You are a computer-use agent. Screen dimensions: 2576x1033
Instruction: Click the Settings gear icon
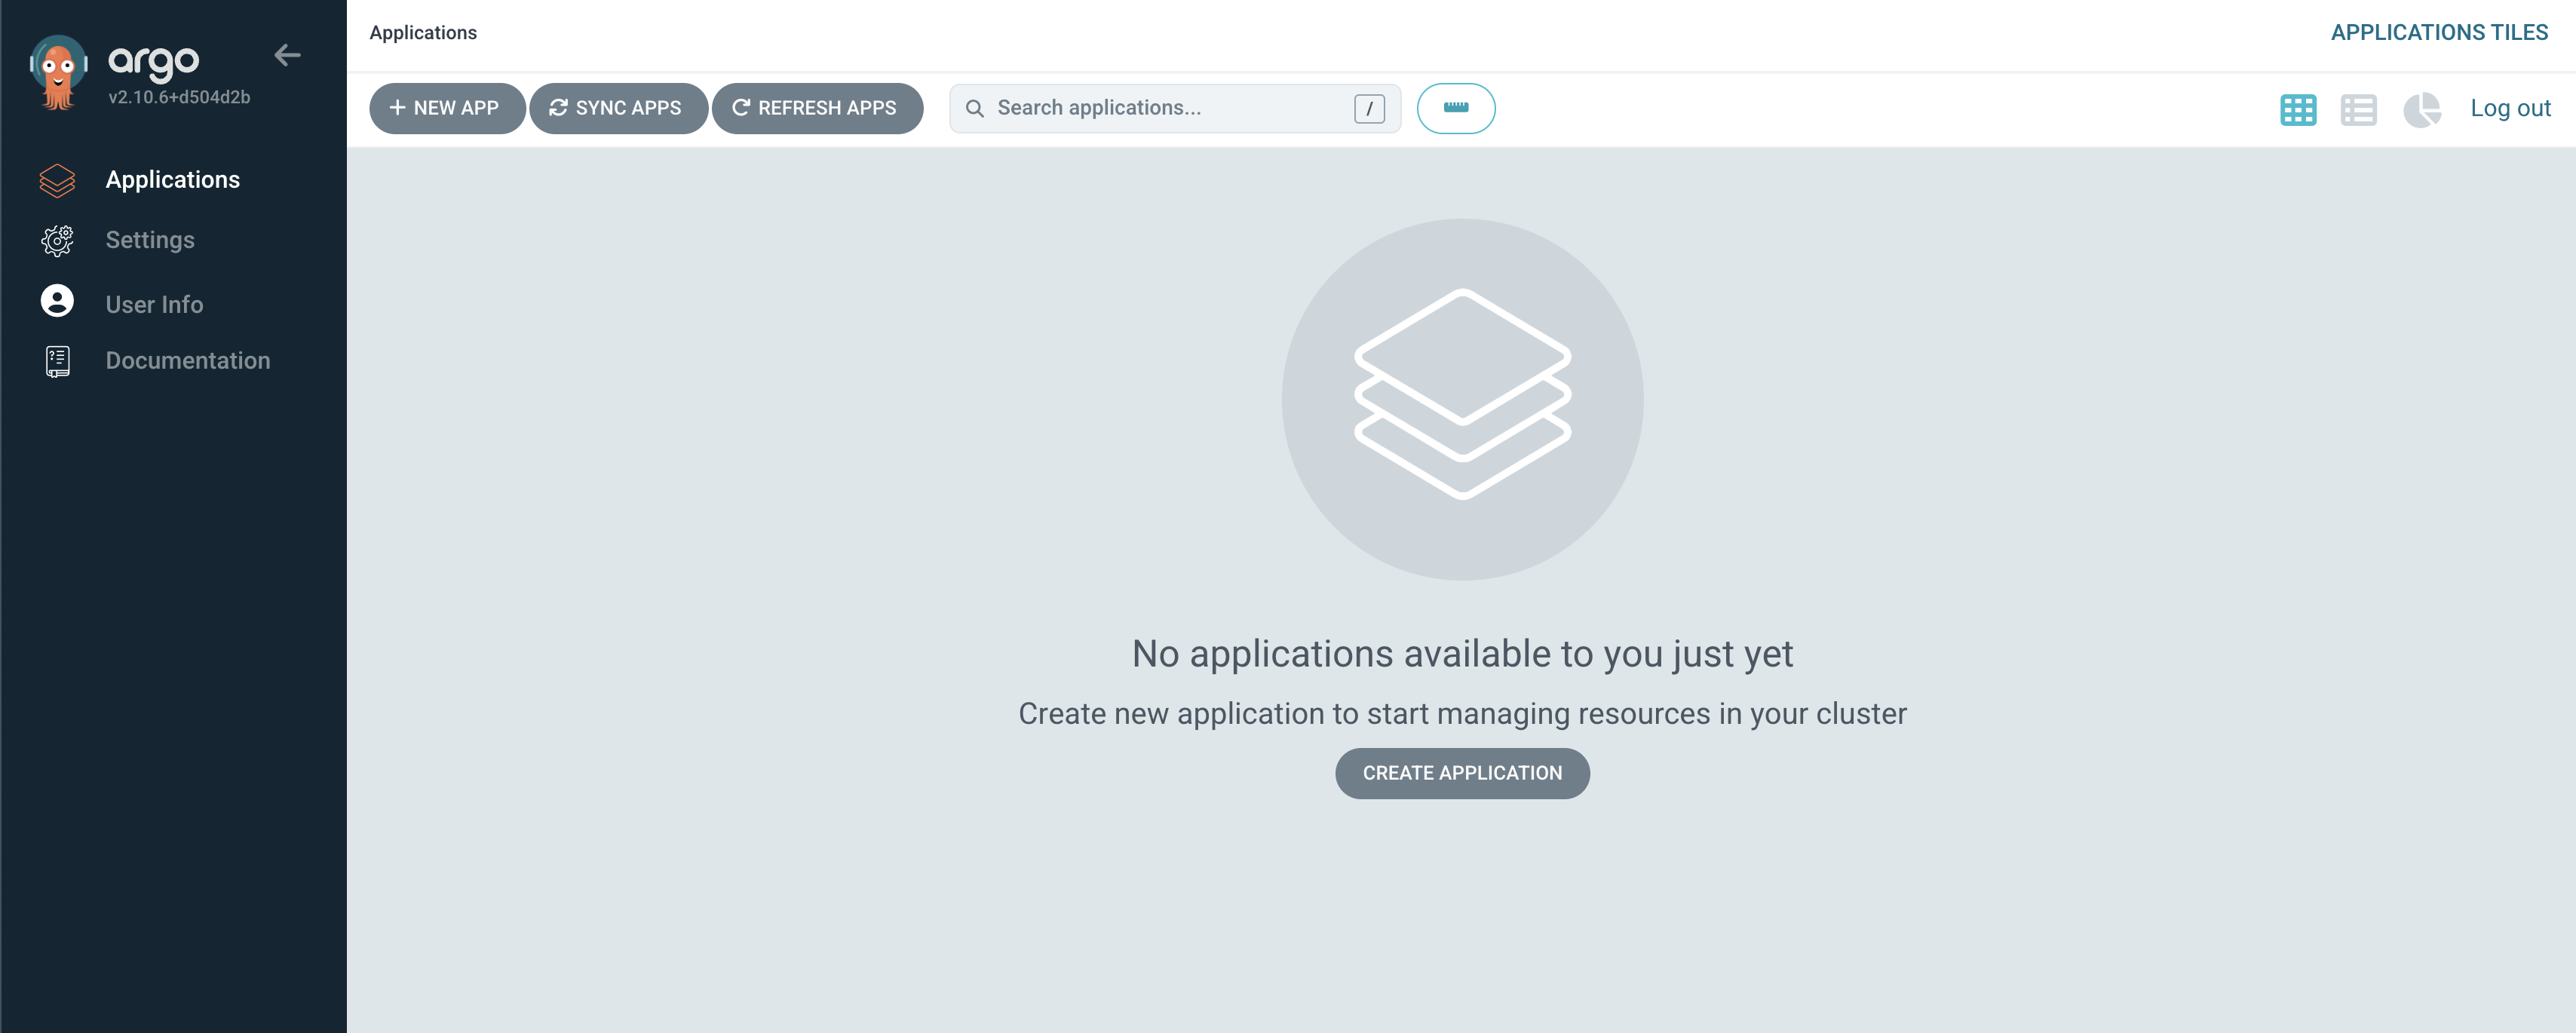tap(57, 240)
